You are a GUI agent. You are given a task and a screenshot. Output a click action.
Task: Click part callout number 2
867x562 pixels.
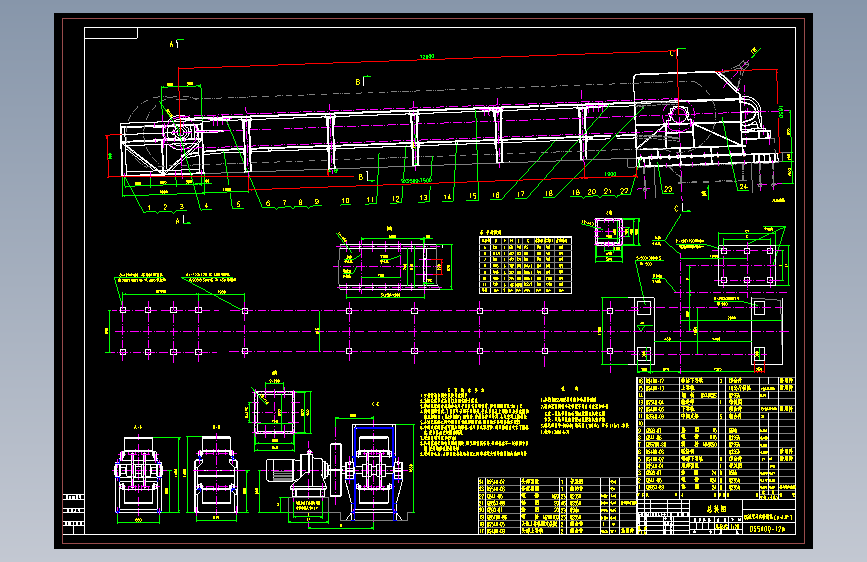165,207
